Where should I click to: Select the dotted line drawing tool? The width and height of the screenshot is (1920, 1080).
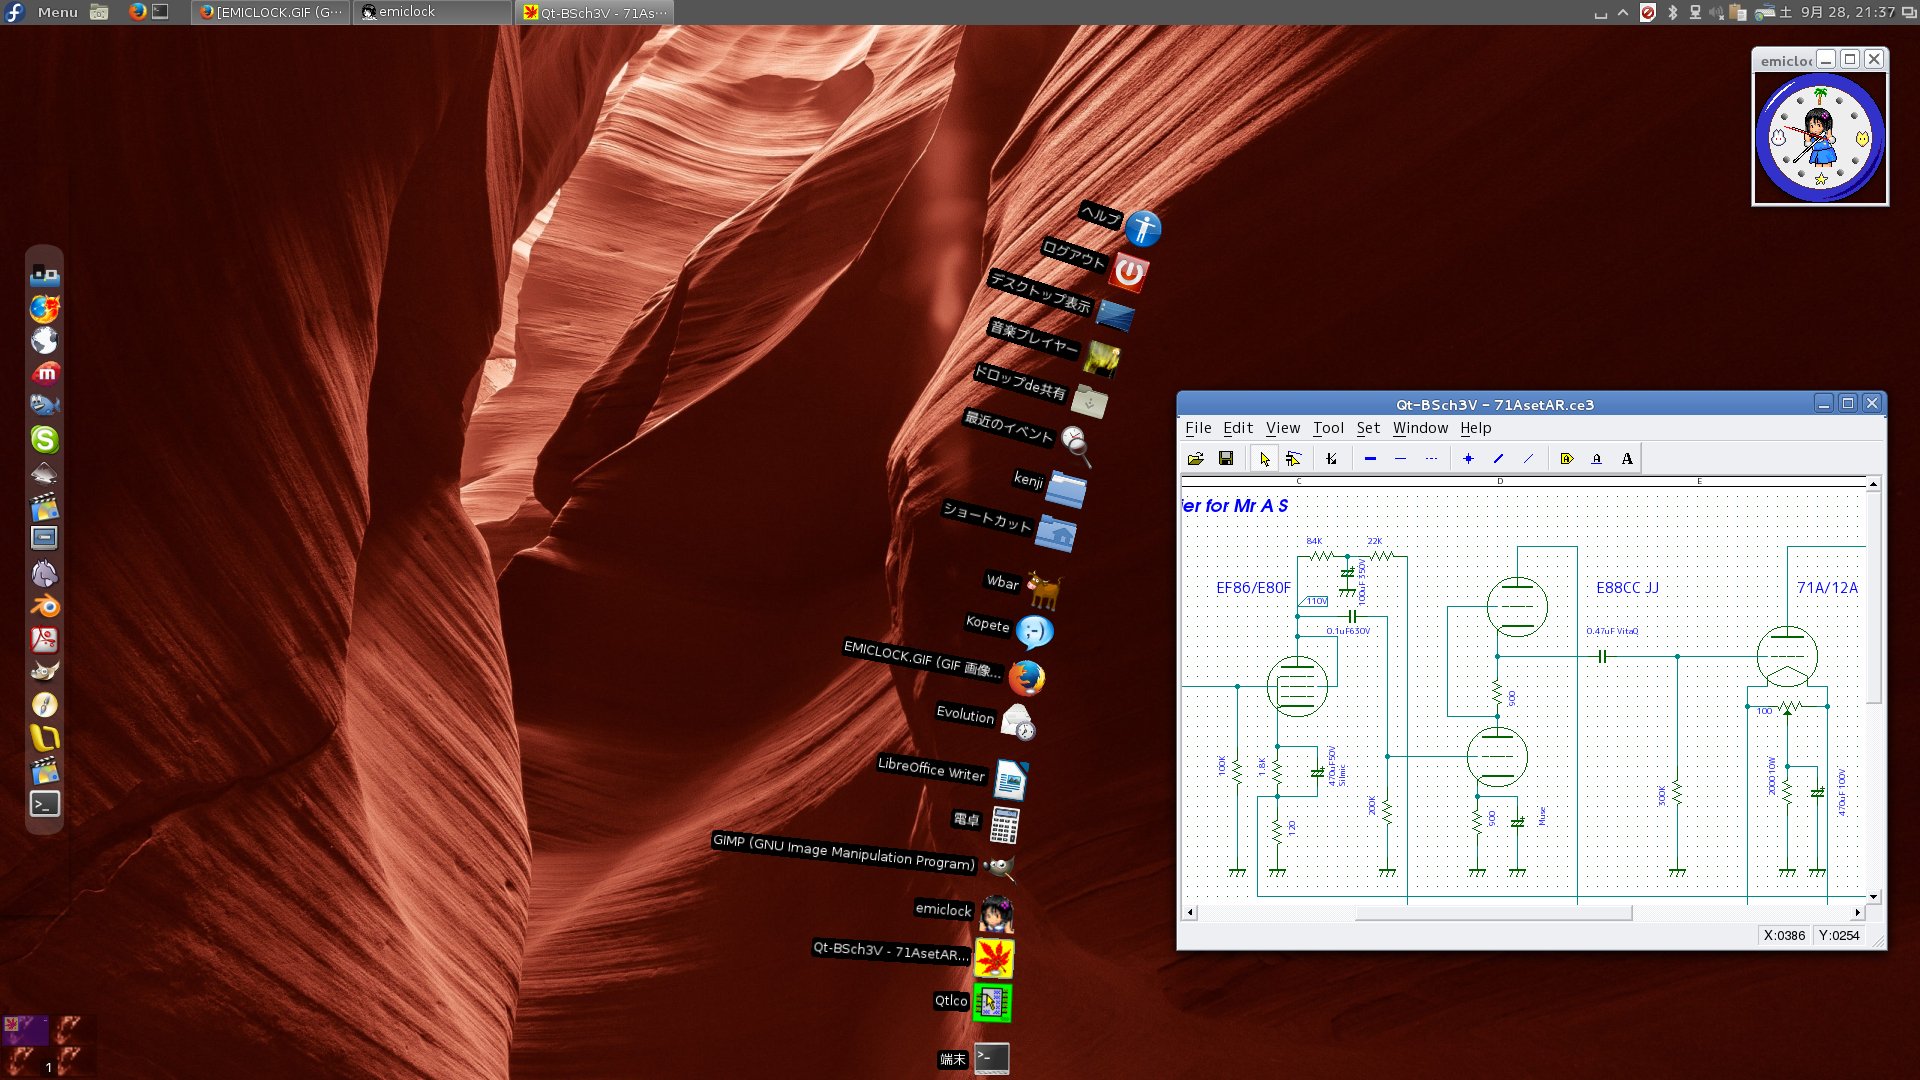pos(1431,458)
